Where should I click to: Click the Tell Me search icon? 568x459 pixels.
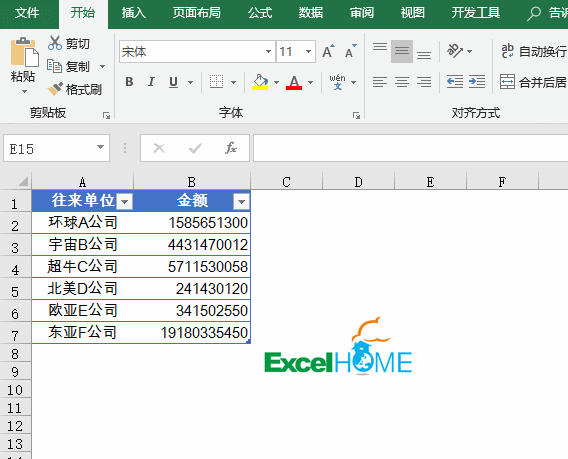pos(534,14)
